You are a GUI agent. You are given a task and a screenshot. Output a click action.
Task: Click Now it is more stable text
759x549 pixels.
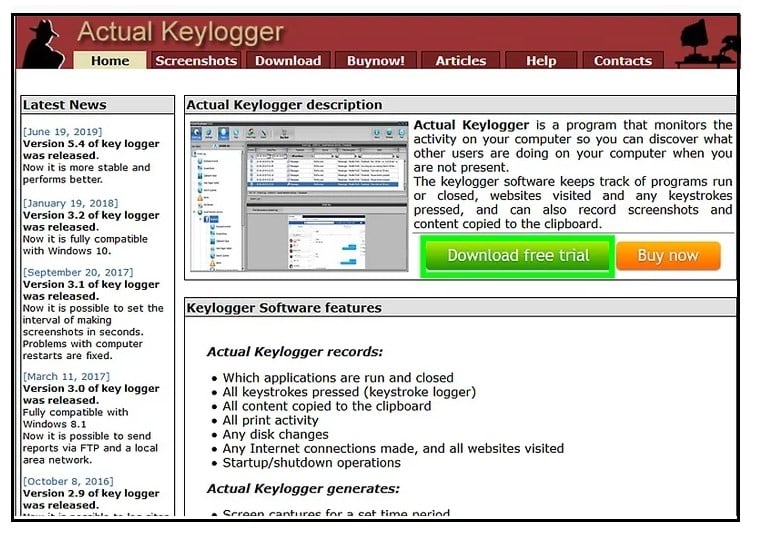[87, 173]
